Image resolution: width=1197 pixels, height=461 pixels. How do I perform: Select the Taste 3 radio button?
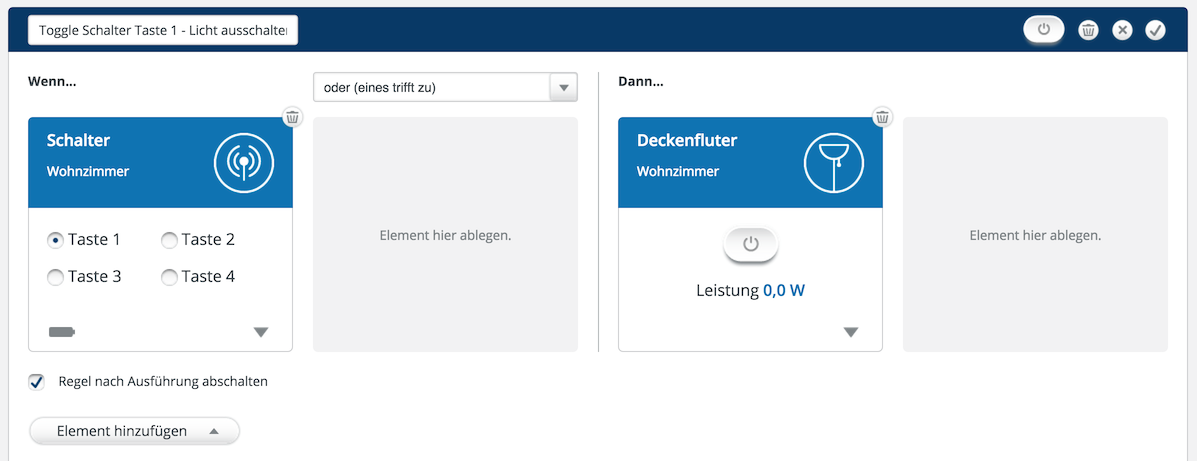pyautogui.click(x=55, y=277)
